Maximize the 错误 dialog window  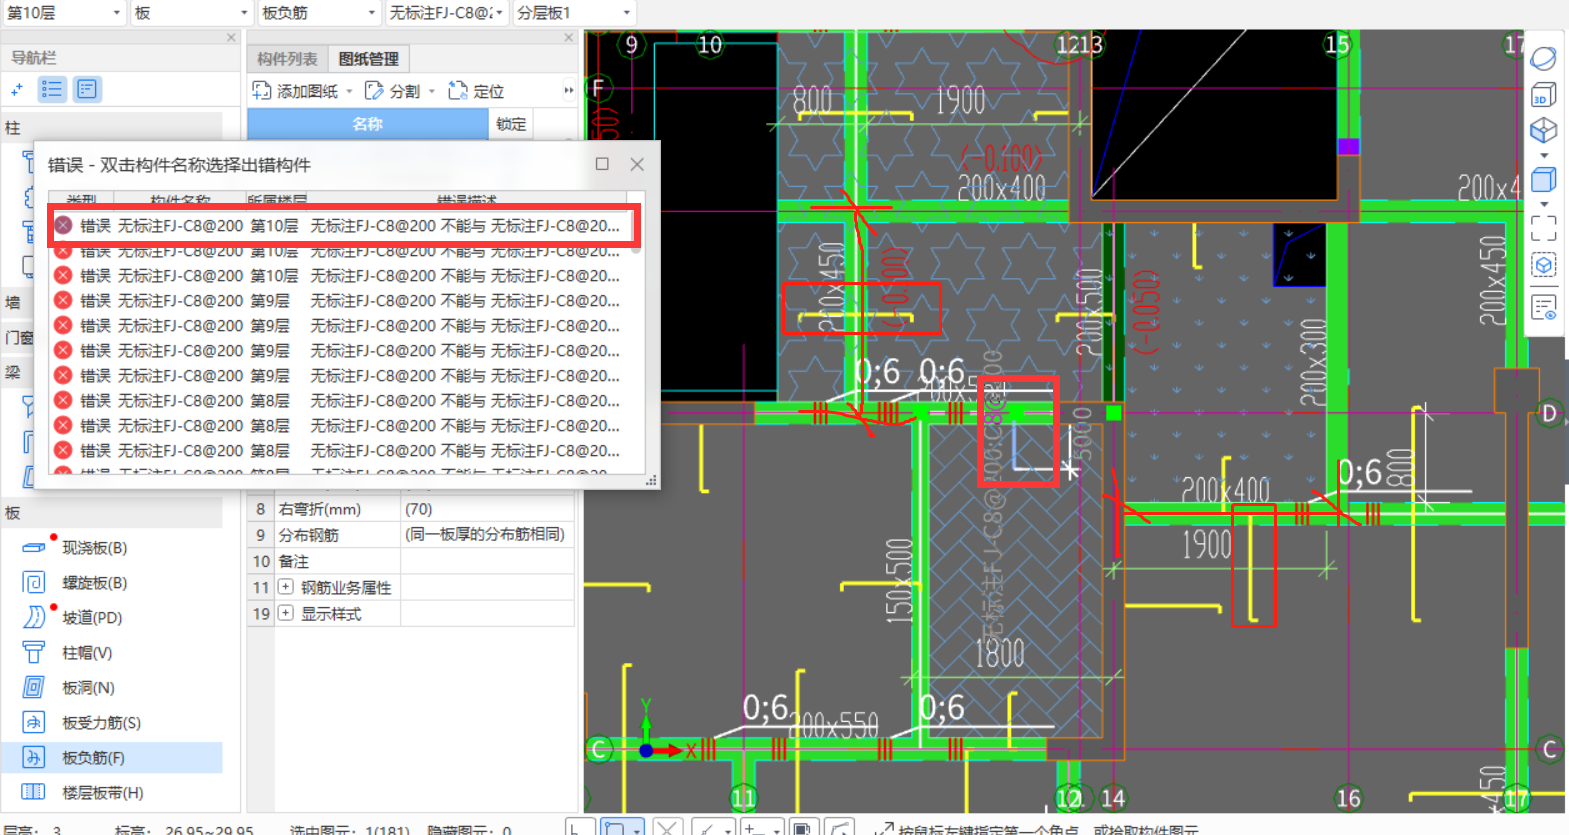coord(602,164)
